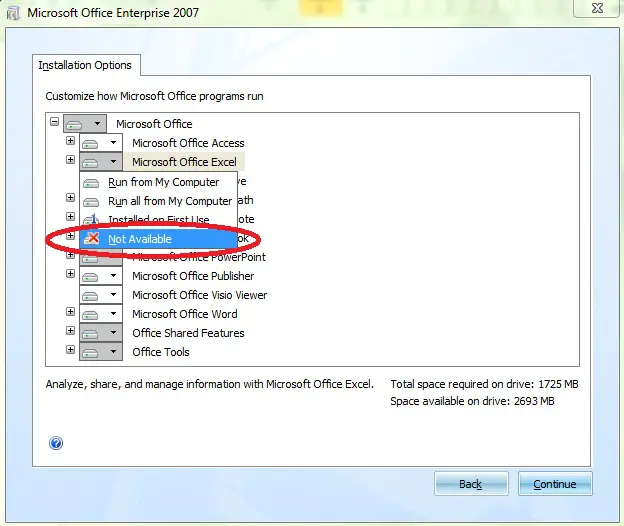
Task: Expand the Office Tools node
Action: click(70, 350)
